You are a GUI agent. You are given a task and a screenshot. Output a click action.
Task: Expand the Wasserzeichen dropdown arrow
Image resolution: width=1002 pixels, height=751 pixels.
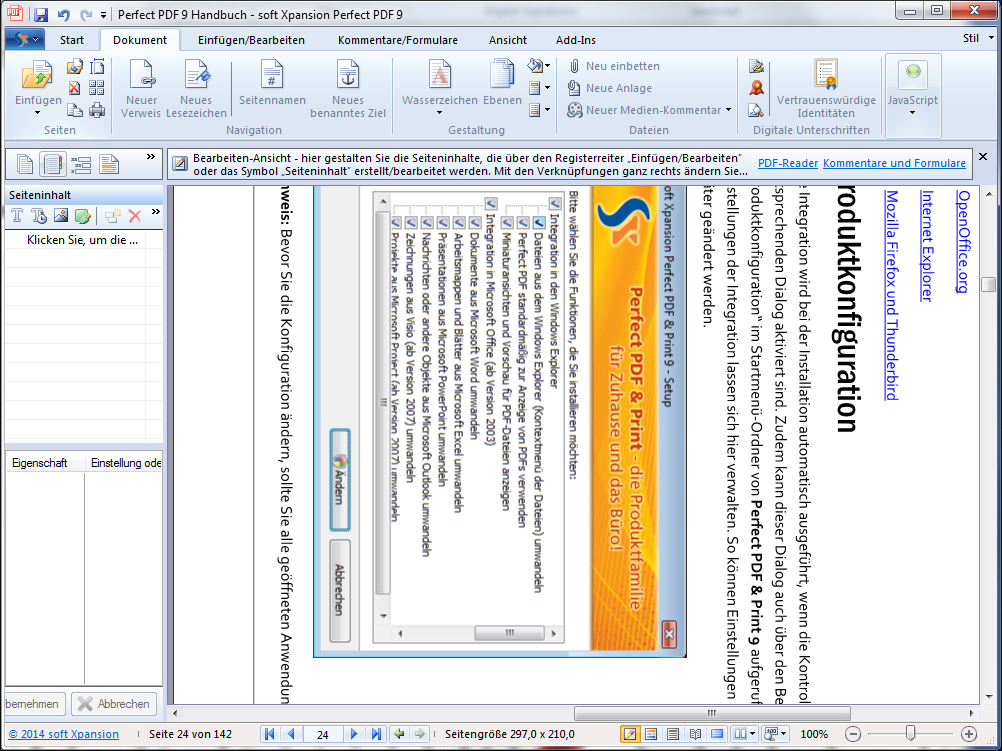439,113
